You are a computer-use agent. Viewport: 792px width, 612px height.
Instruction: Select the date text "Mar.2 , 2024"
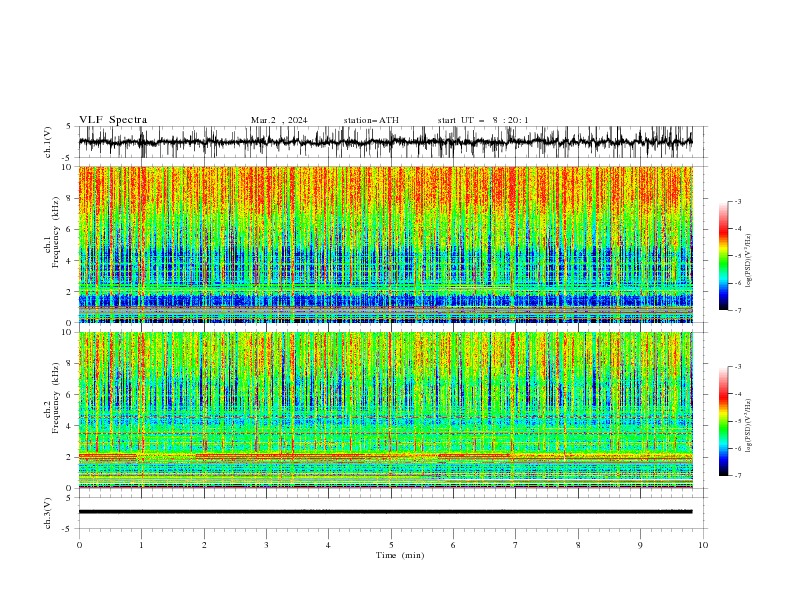(279, 120)
